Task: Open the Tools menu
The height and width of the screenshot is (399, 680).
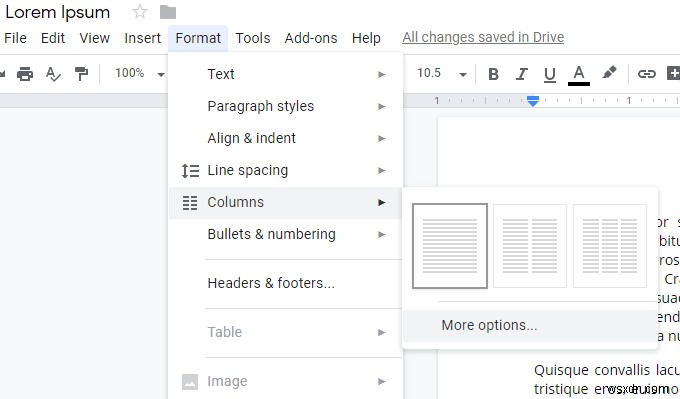Action: pyautogui.click(x=253, y=38)
